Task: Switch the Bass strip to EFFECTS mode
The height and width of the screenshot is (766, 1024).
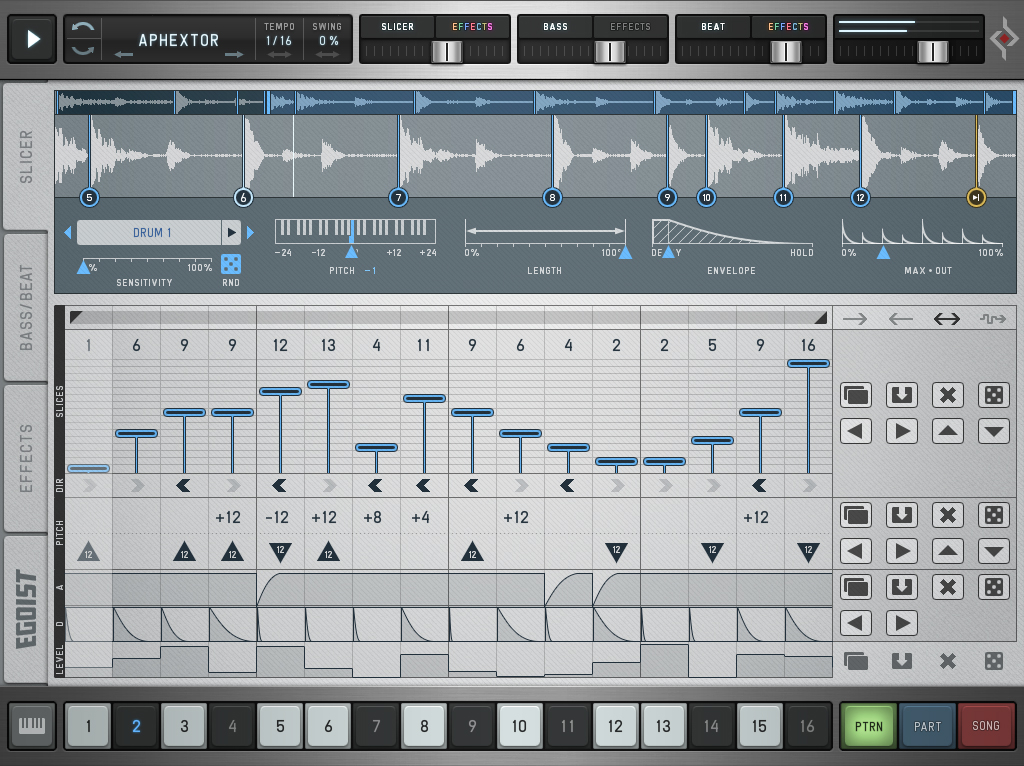Action: tap(631, 27)
